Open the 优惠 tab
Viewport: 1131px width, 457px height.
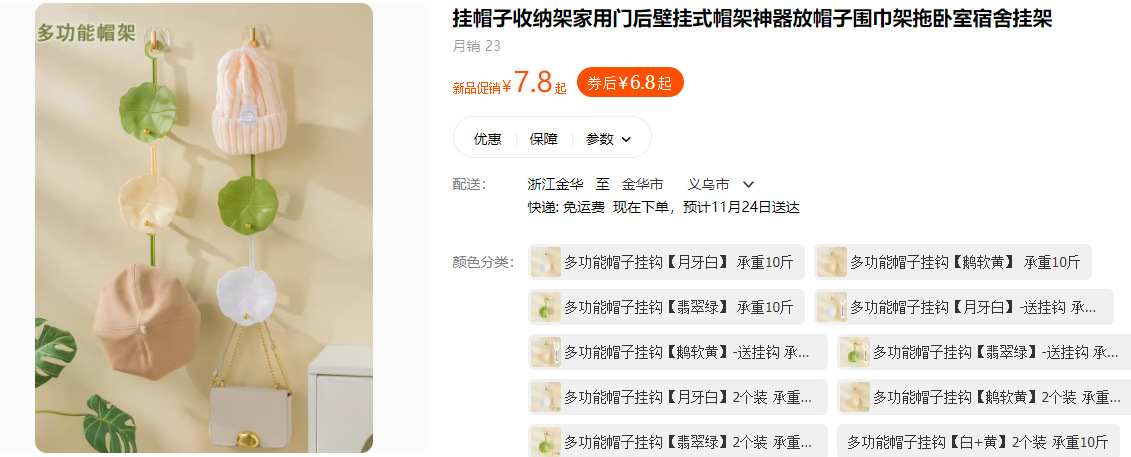488,139
